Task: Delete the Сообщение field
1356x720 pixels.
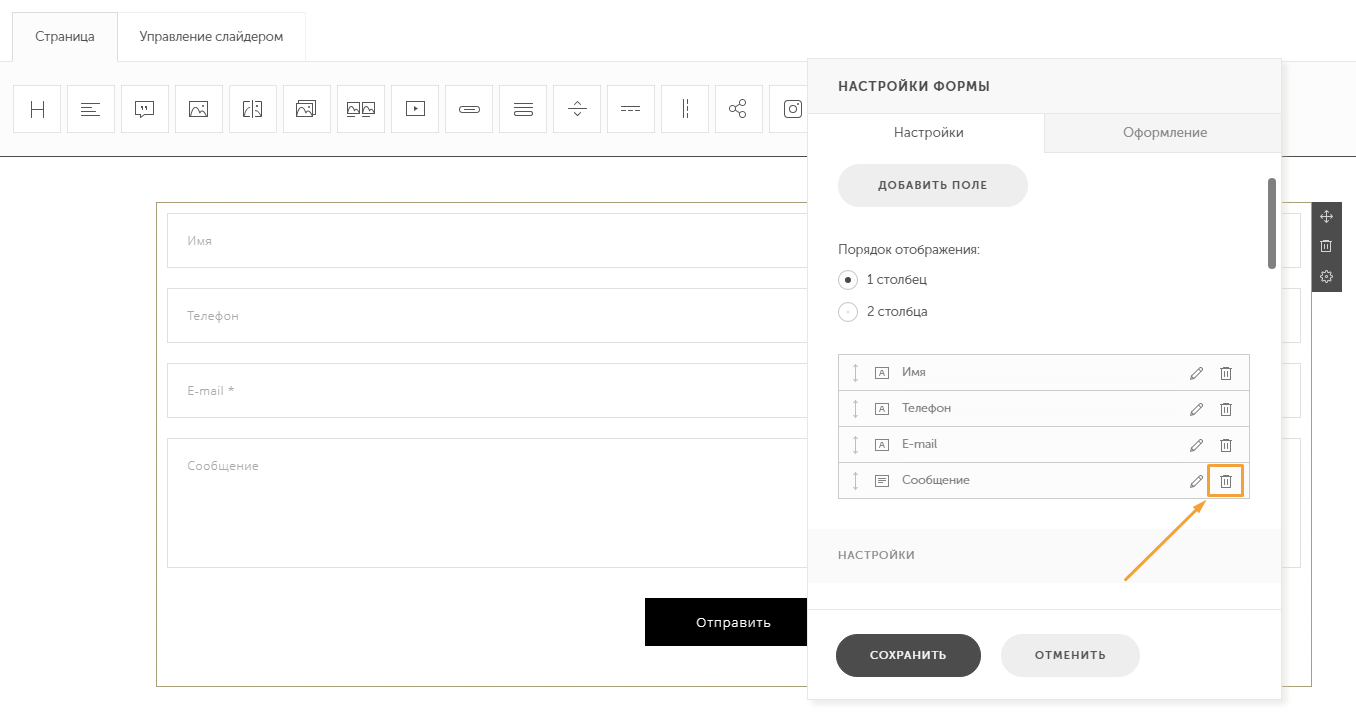Action: 1225,481
